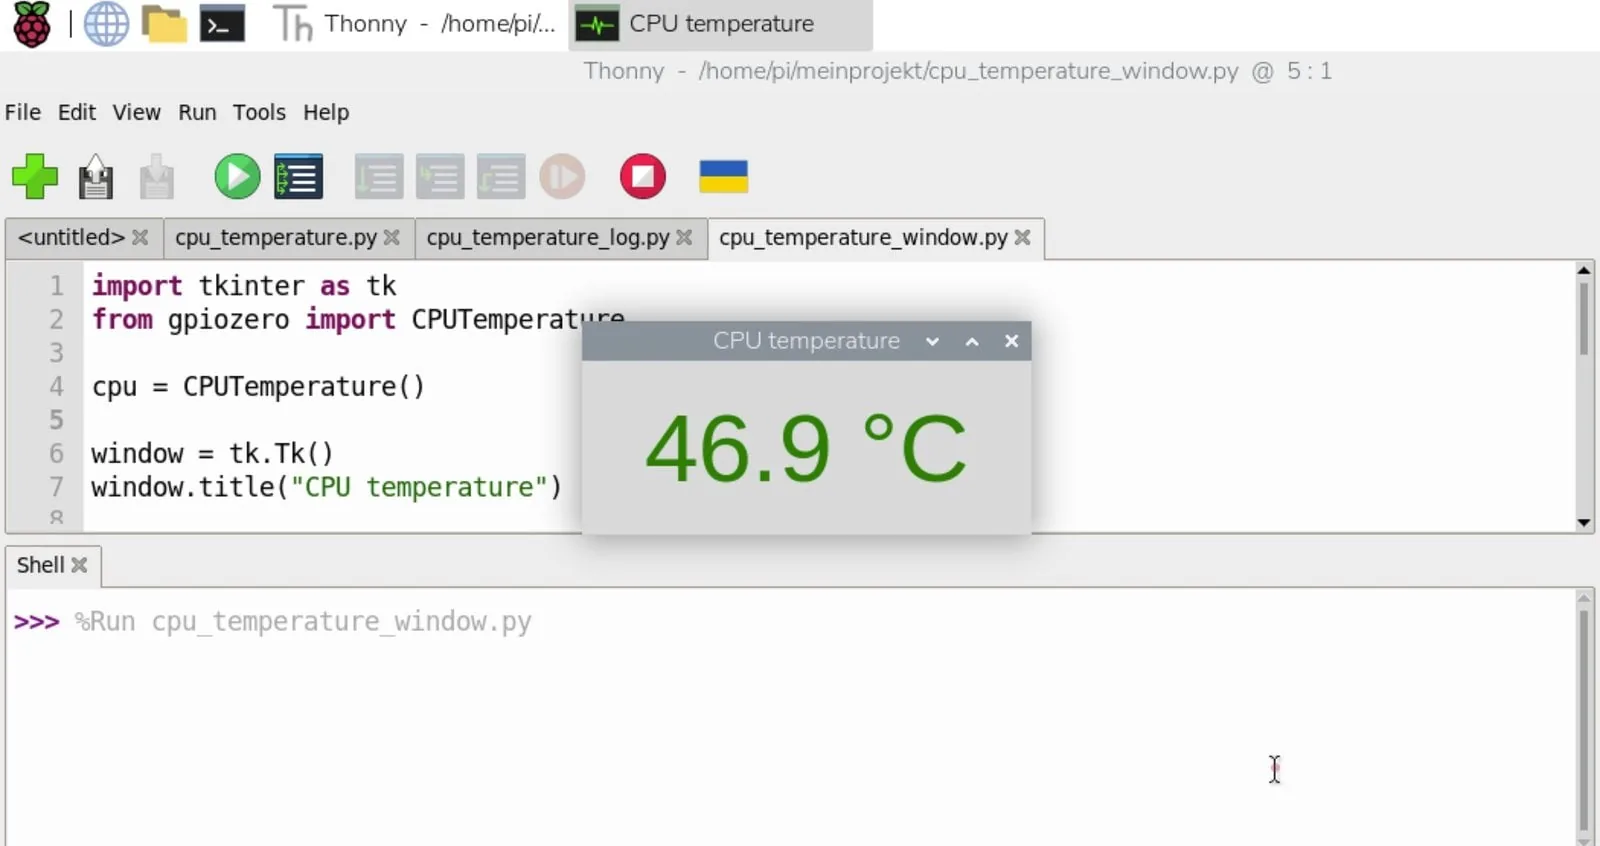Close the cpu_temperature_window.py tab
This screenshot has width=1600, height=846.
pos(1022,238)
